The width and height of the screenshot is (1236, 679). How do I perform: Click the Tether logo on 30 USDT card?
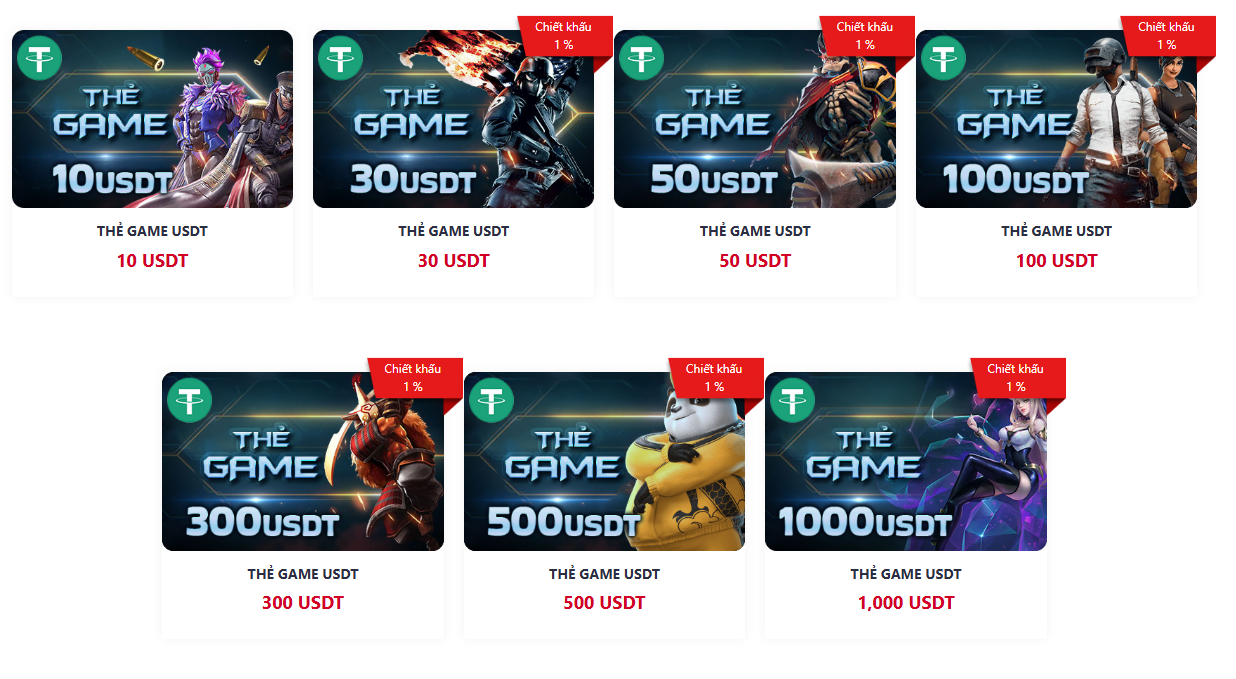coord(341,57)
